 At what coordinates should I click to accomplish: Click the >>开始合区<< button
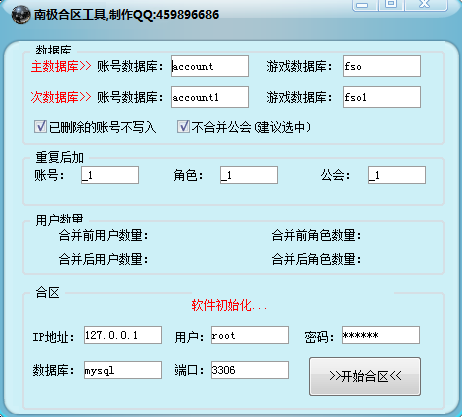click(x=365, y=377)
